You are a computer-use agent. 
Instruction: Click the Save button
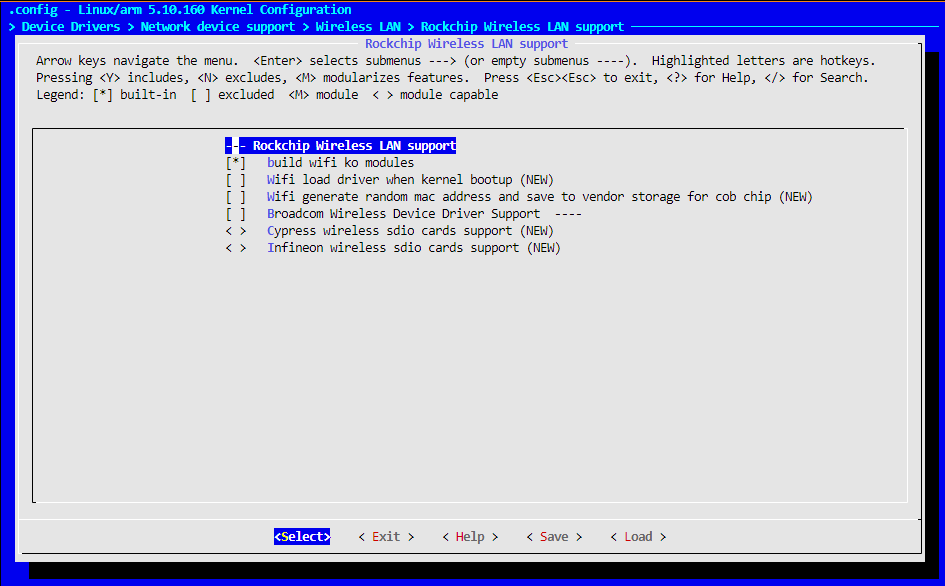(554, 537)
